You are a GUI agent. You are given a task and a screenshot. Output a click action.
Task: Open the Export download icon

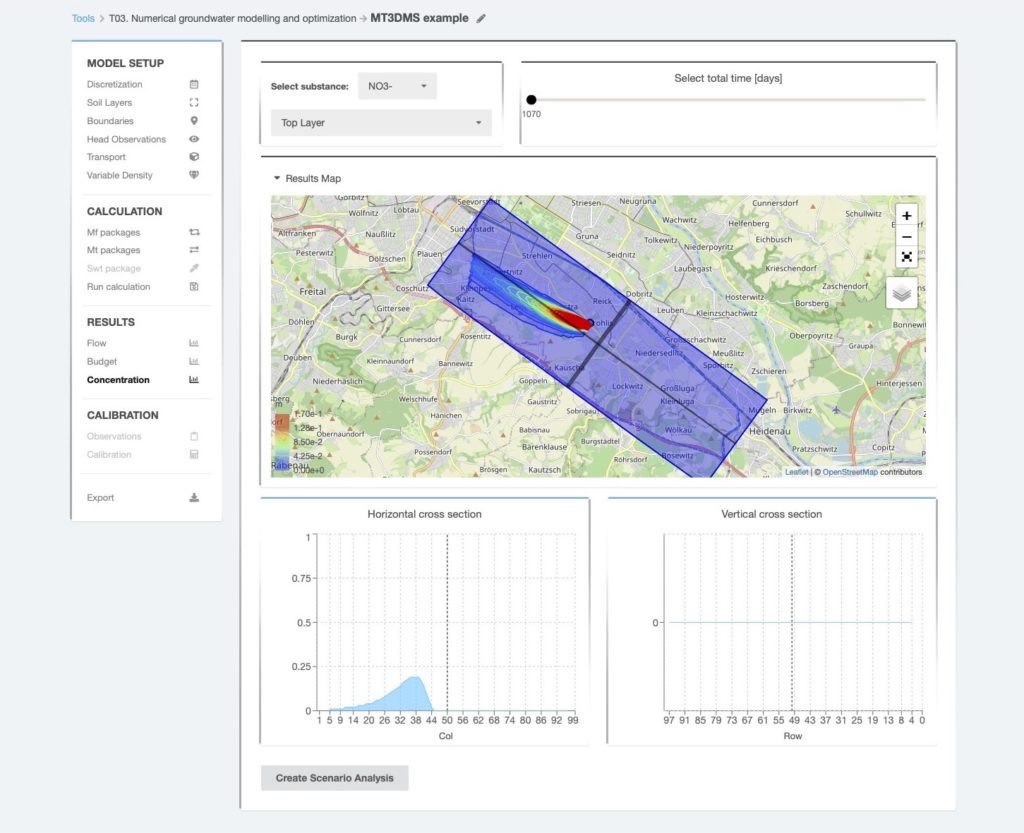point(194,497)
